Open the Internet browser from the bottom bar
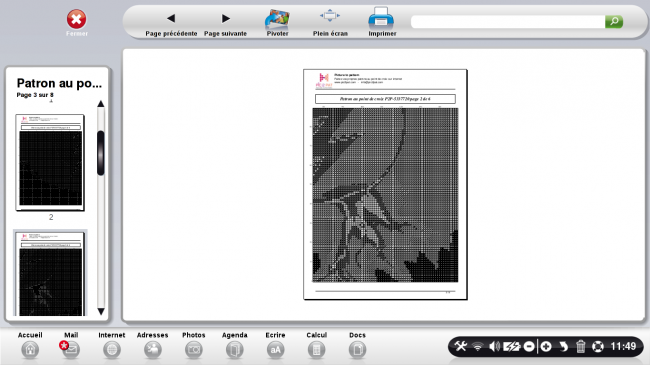The width and height of the screenshot is (650, 365). [112, 345]
